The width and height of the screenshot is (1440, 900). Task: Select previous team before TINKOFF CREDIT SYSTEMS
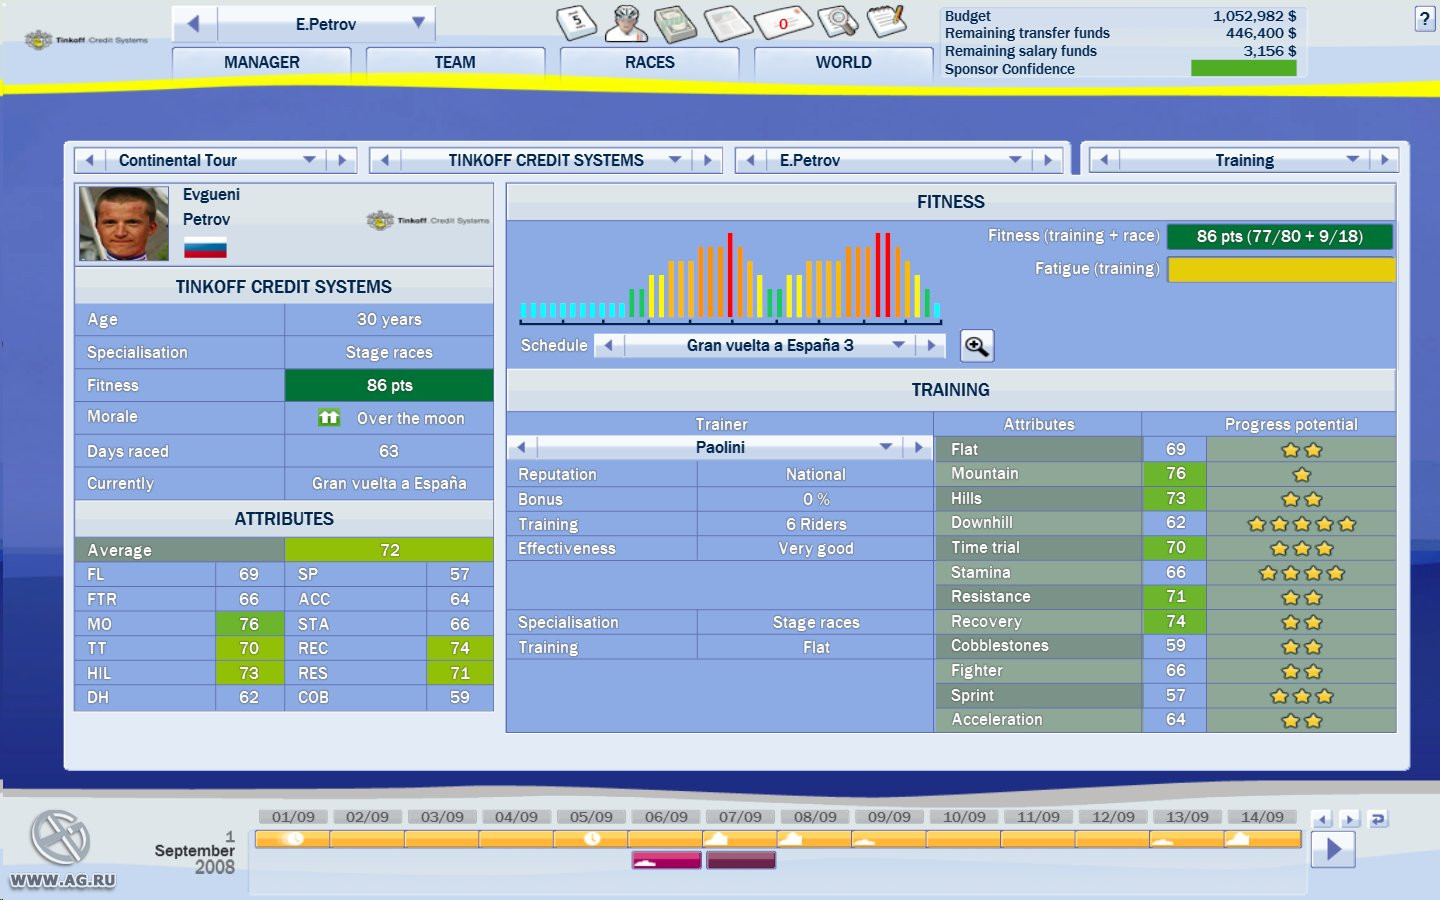[385, 160]
